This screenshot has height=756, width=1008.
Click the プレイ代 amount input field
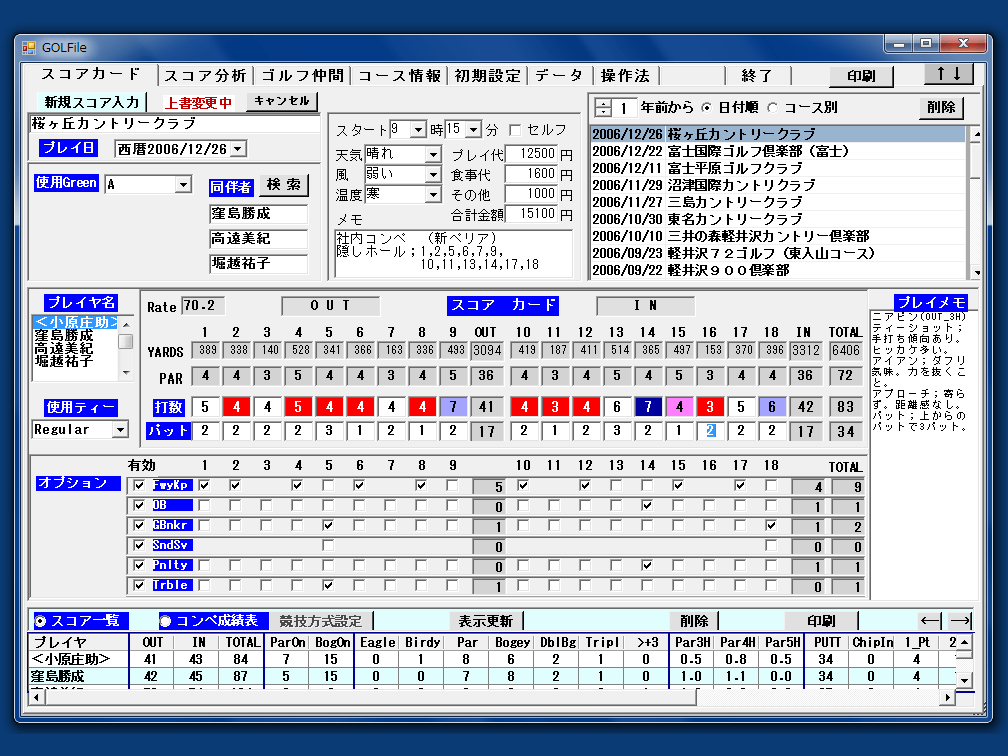530,155
